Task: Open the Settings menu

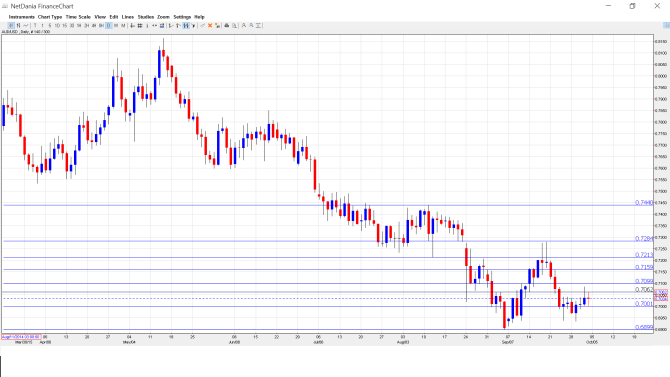Action: 182,17
